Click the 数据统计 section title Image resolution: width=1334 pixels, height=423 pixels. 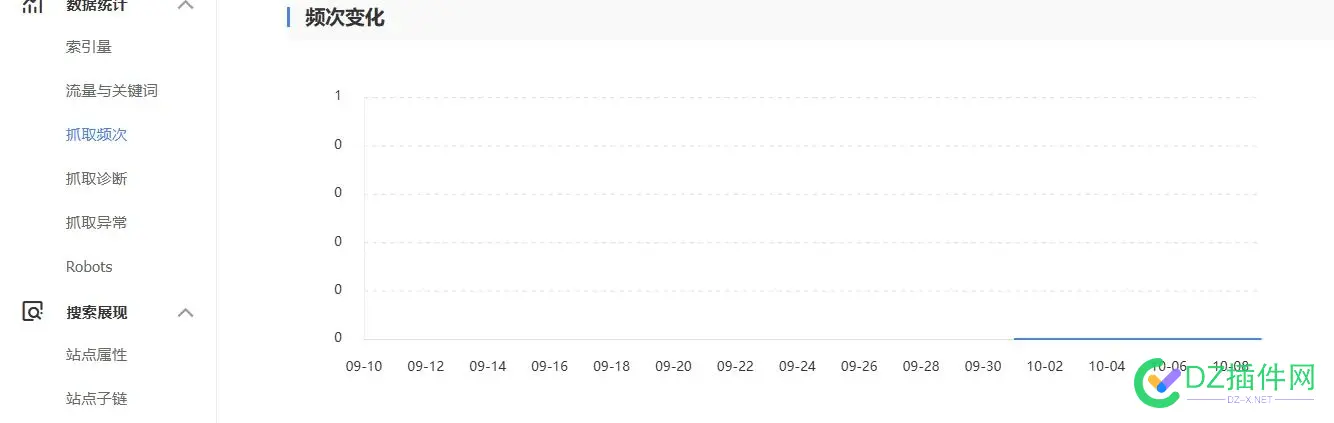97,6
